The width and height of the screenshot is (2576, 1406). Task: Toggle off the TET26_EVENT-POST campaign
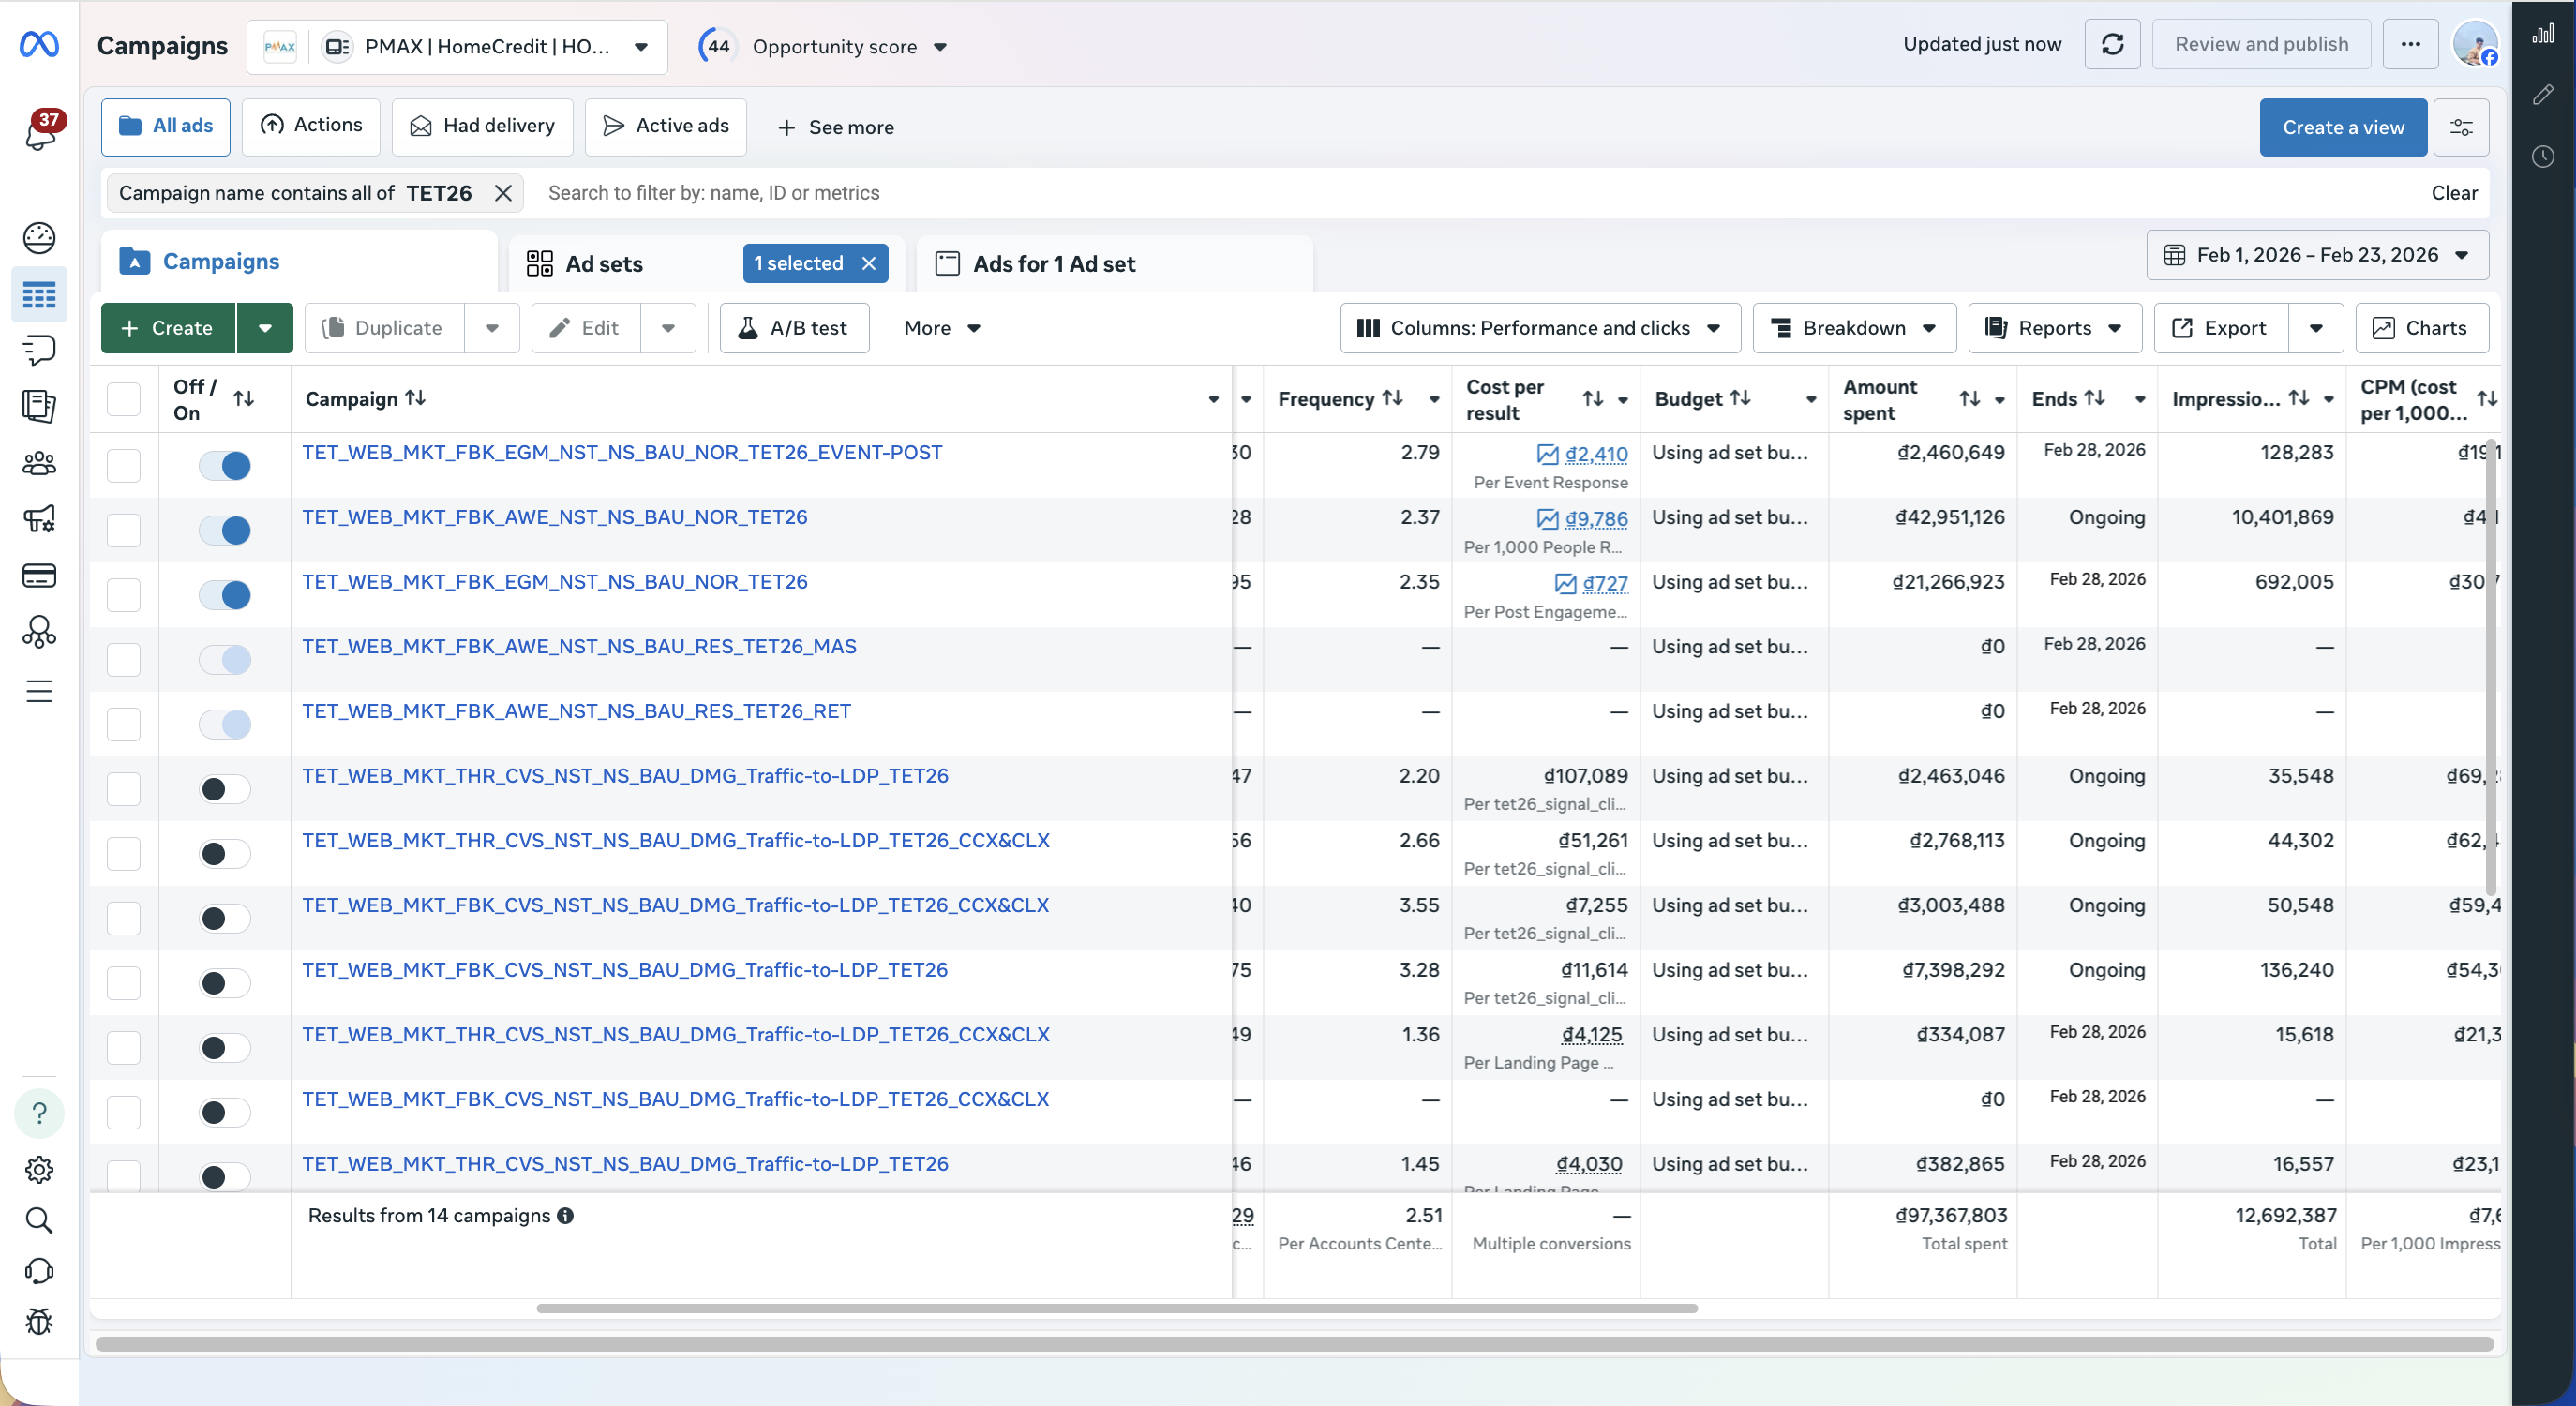(x=225, y=465)
